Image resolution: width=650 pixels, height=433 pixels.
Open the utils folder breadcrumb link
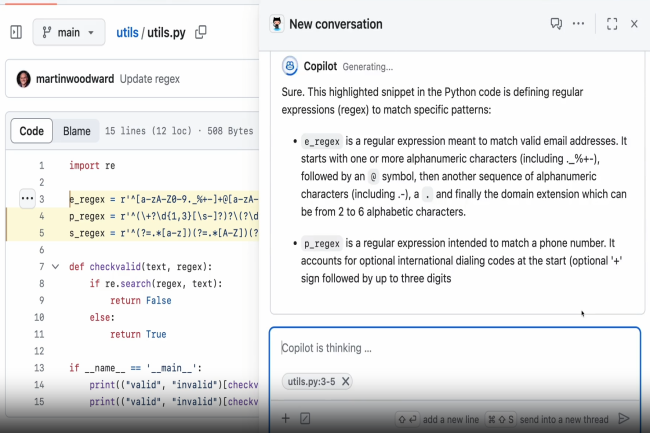(x=127, y=32)
